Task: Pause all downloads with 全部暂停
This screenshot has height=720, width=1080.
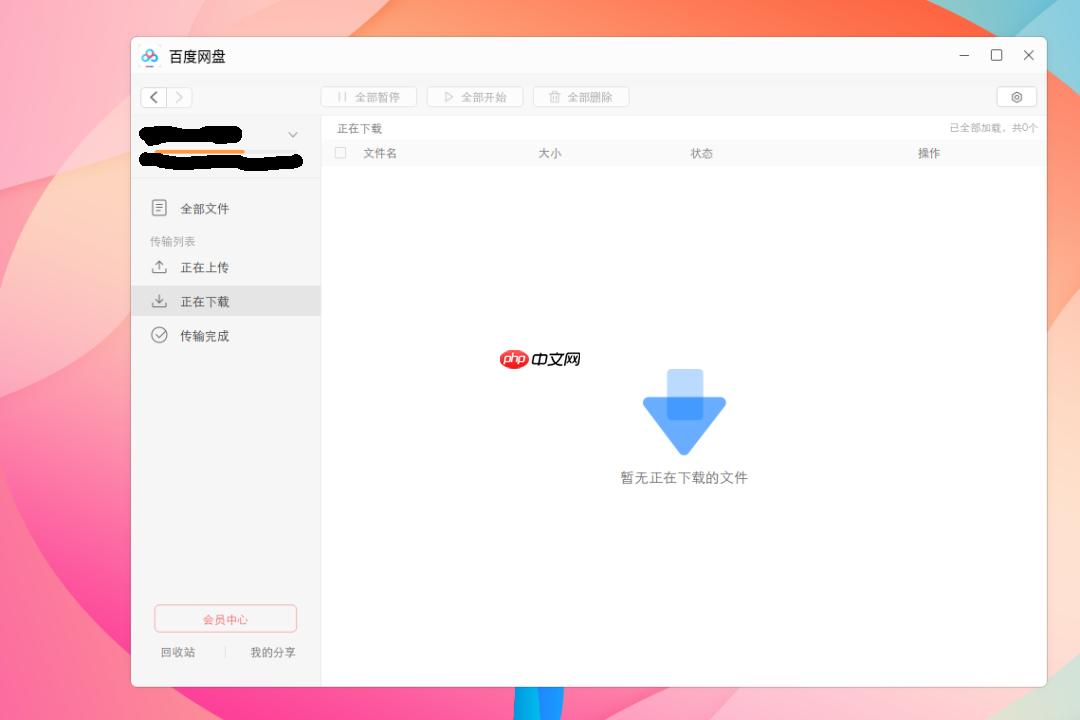Action: [x=368, y=96]
